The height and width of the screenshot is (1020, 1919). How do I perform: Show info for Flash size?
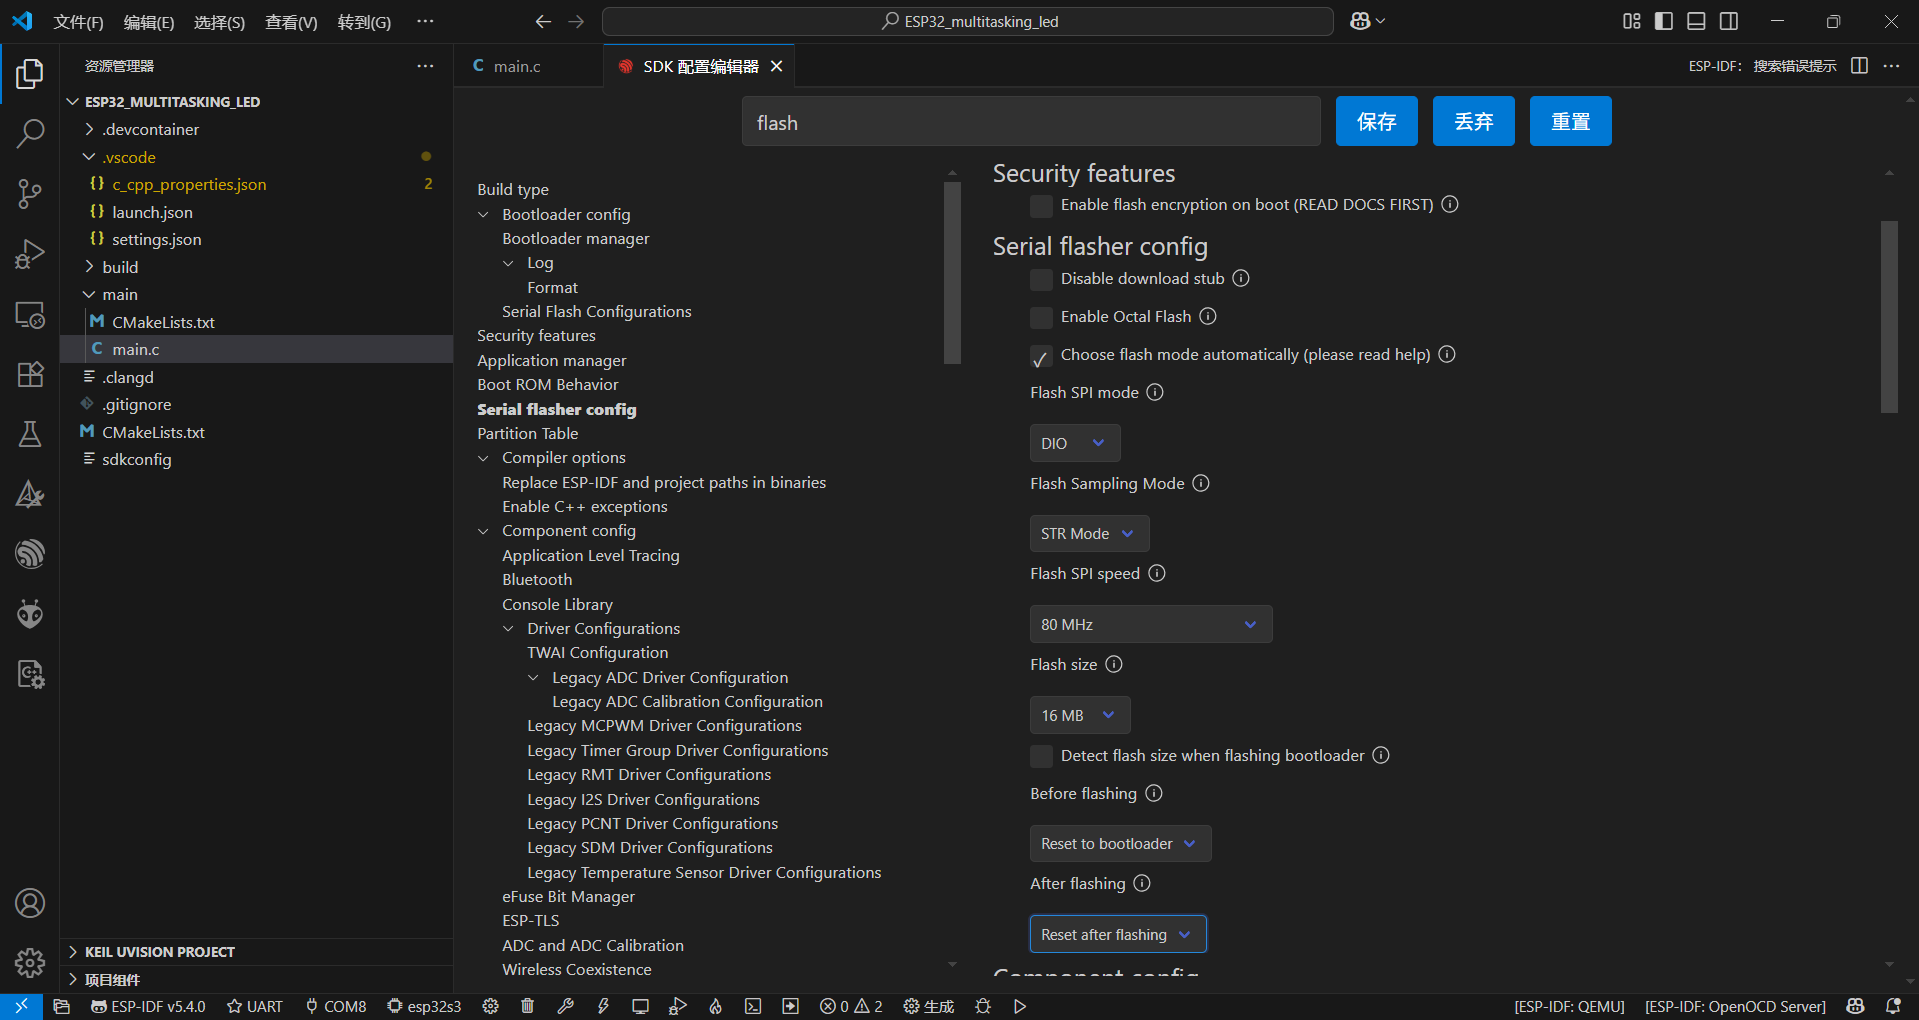click(1114, 664)
